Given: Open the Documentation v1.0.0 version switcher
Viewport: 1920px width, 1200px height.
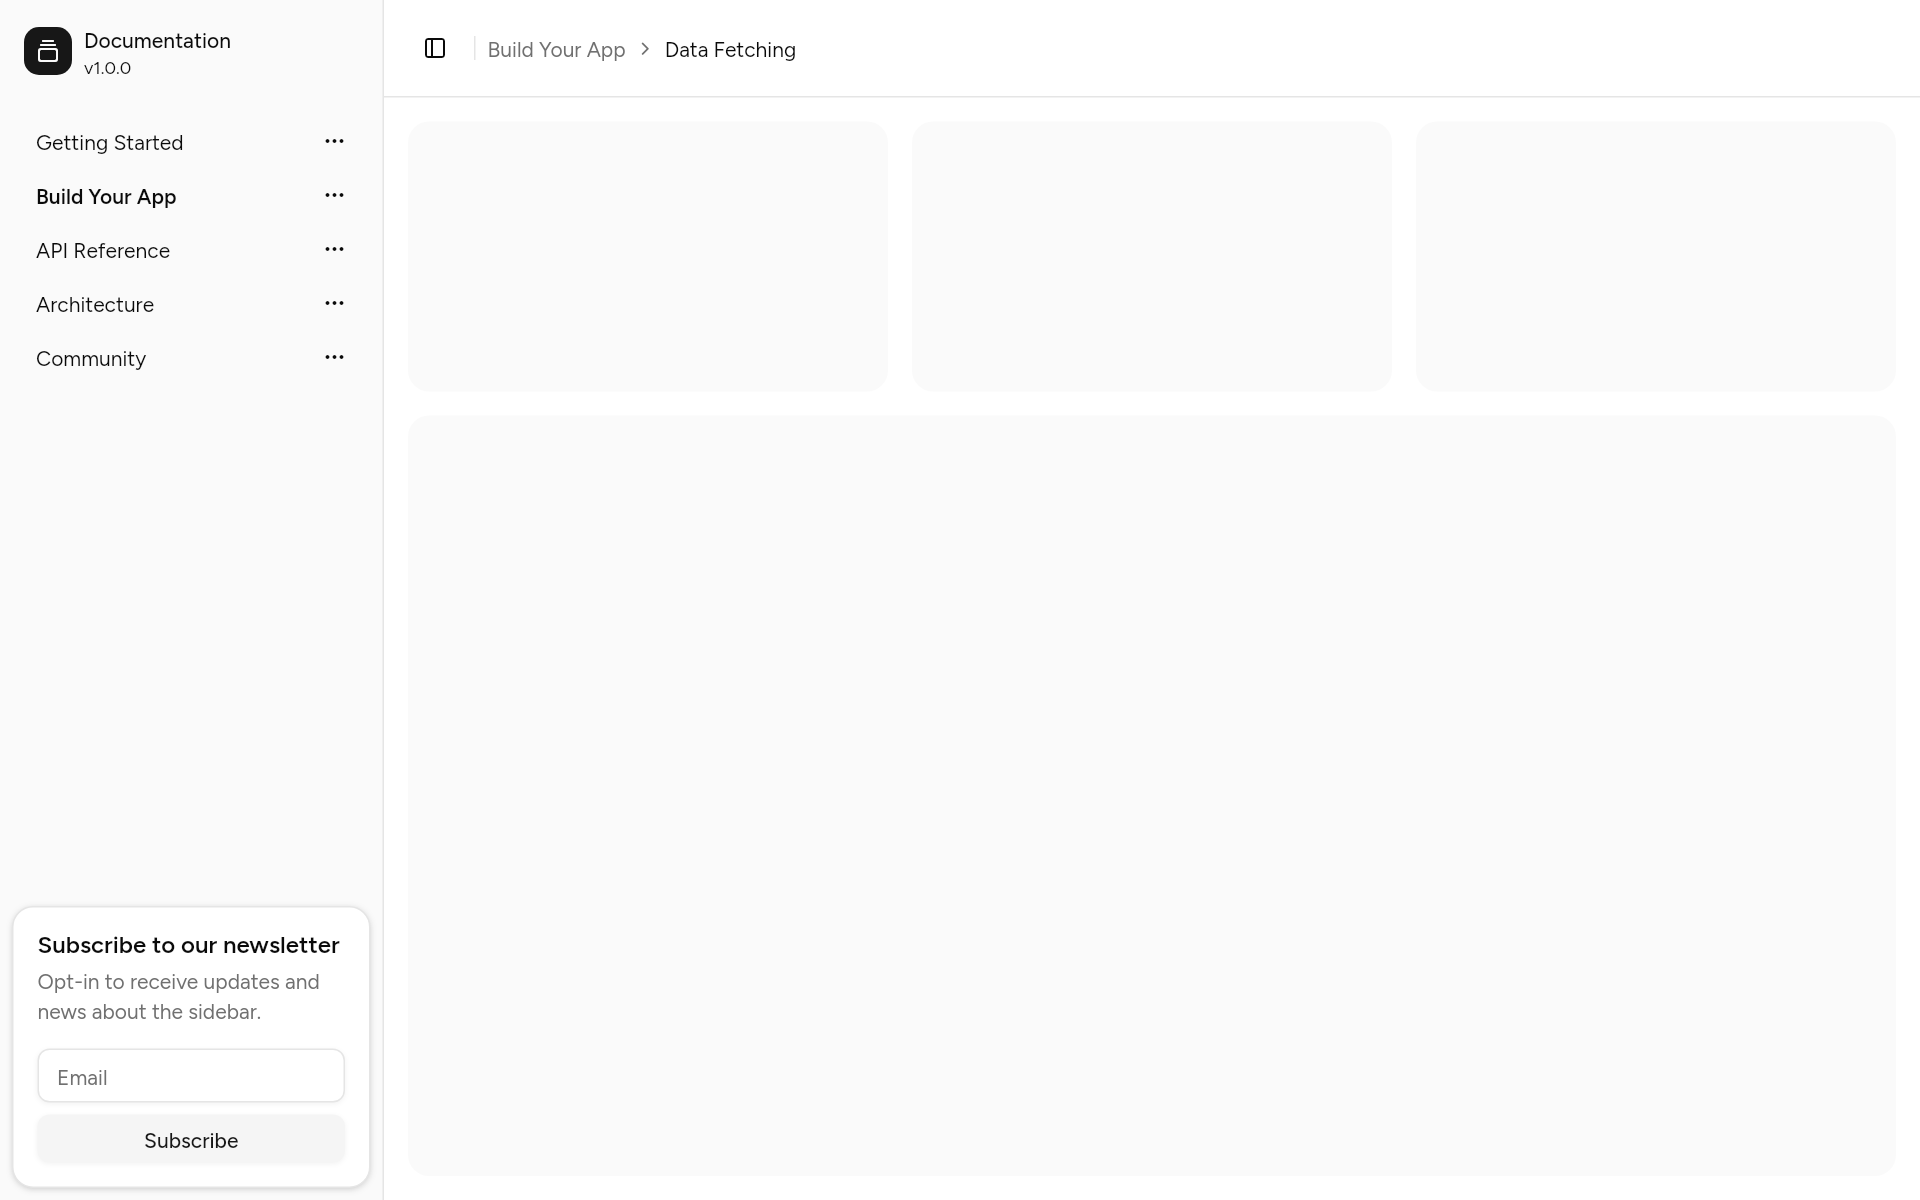Looking at the screenshot, I should pos(191,52).
